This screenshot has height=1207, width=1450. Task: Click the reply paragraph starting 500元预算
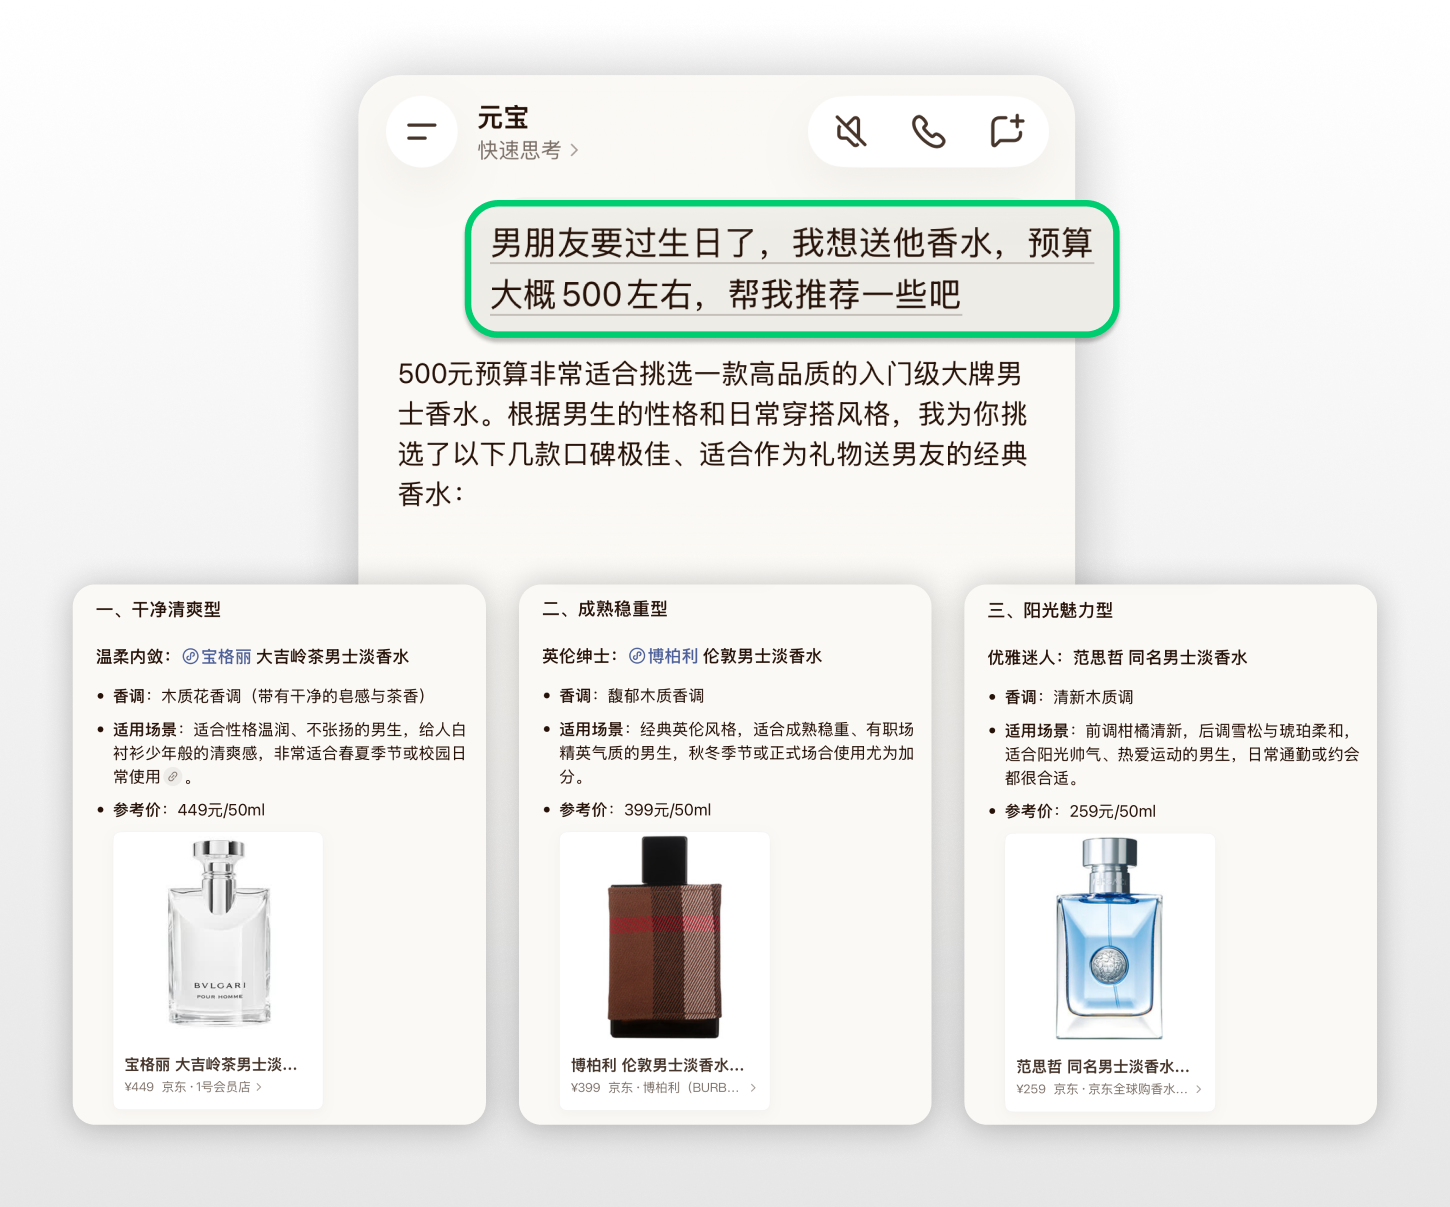713,434
